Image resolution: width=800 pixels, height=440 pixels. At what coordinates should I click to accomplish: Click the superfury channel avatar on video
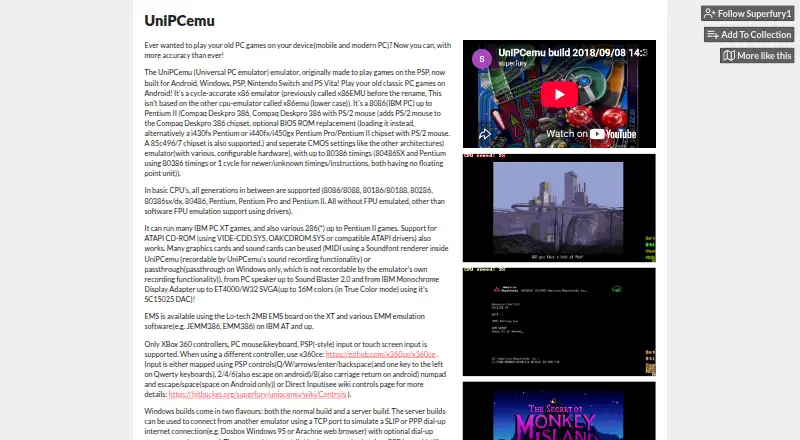[482, 59]
